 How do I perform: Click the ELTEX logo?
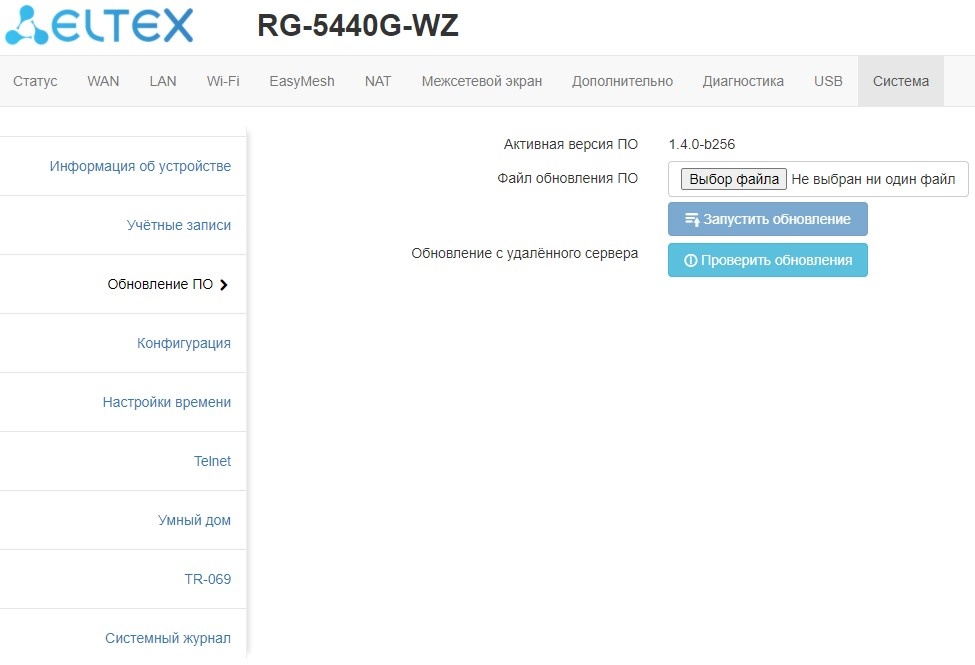coord(99,26)
